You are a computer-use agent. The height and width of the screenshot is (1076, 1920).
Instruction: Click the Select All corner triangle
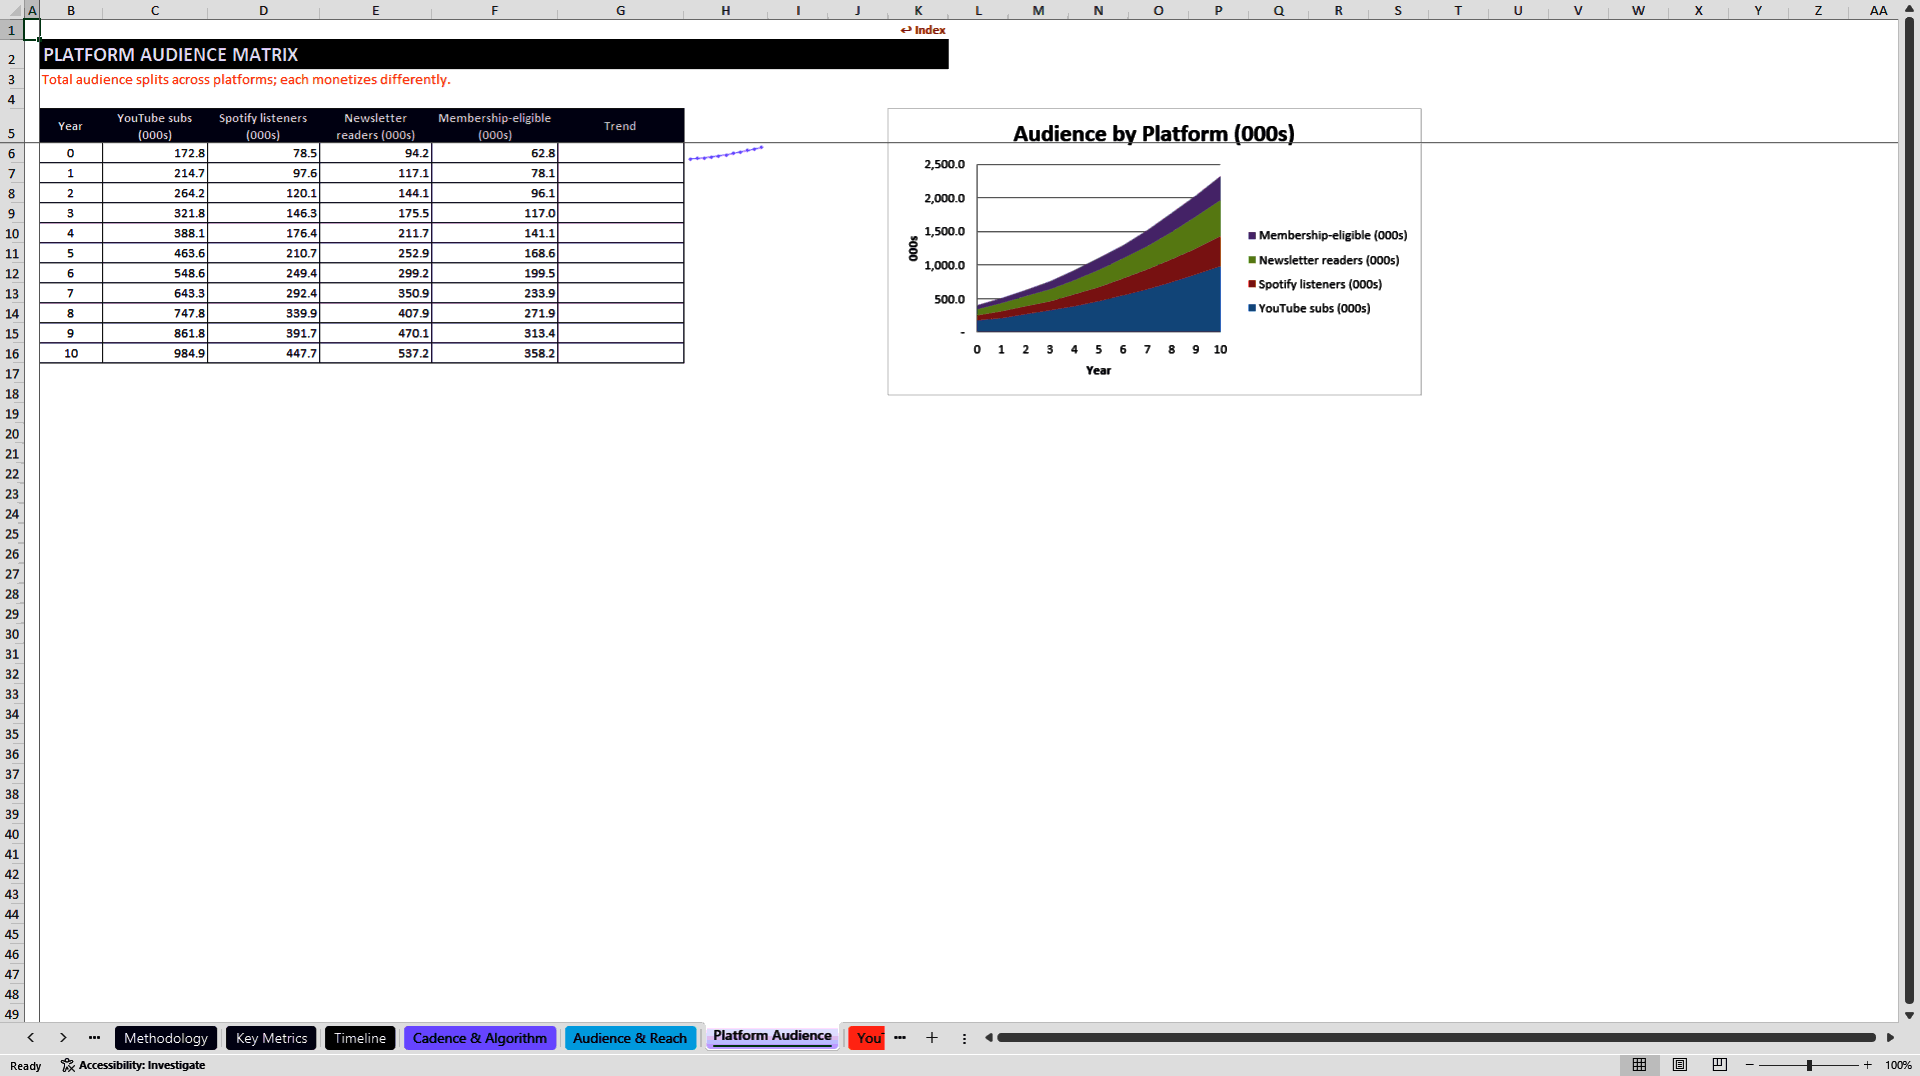coord(12,10)
